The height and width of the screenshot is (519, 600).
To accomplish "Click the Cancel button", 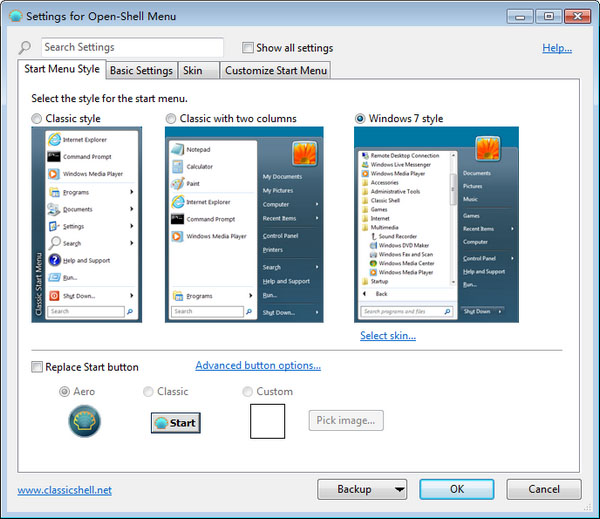I will point(544,490).
